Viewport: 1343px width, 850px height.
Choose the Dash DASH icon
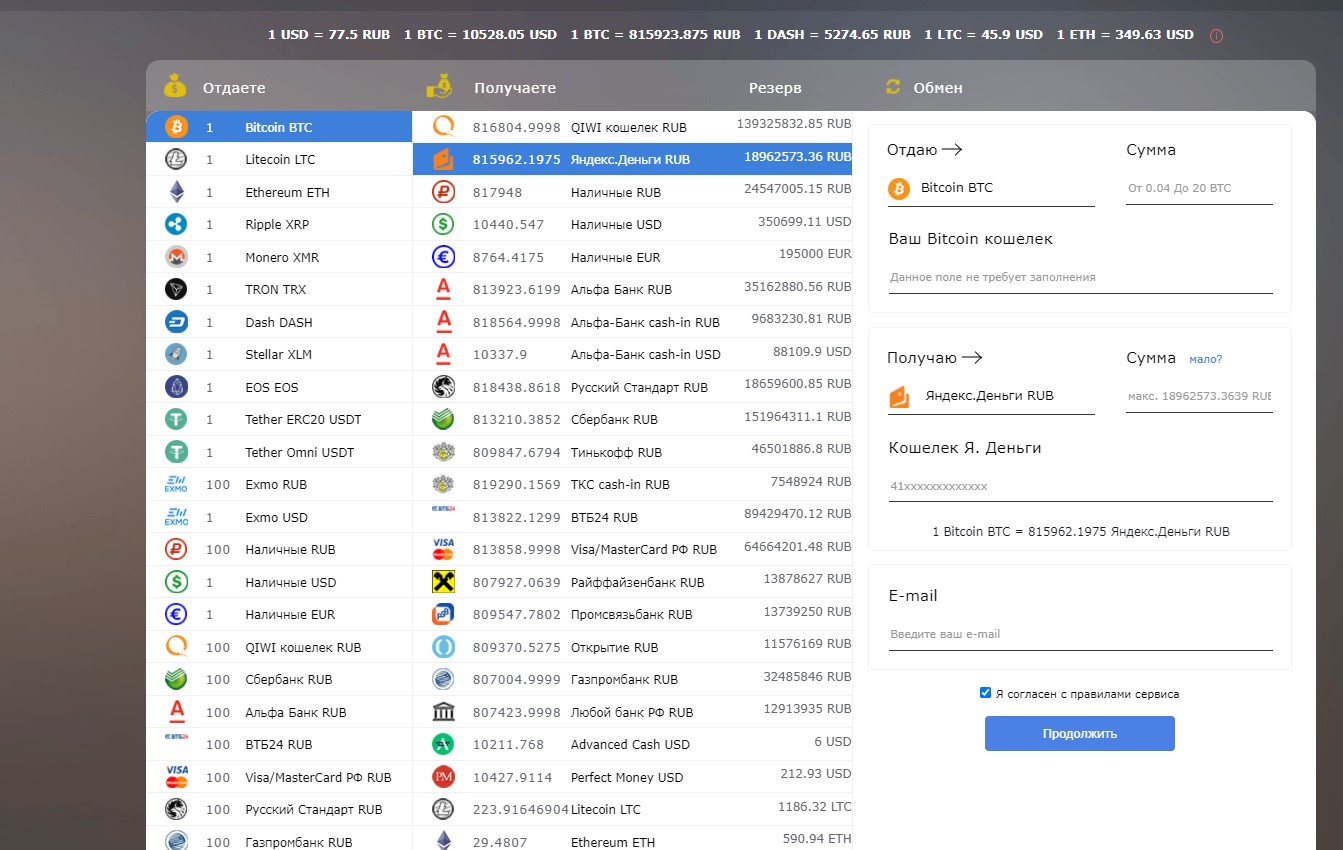click(x=176, y=322)
